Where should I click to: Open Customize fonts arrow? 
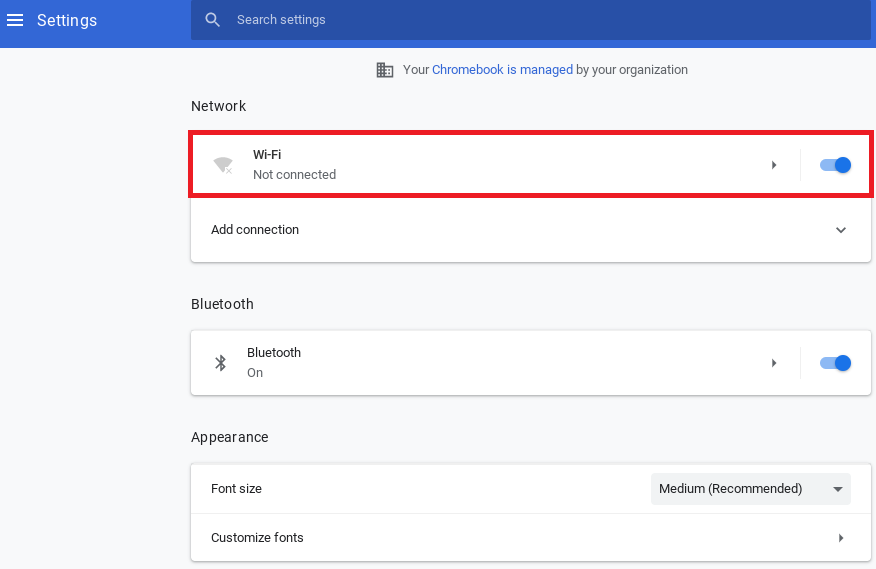pos(841,538)
